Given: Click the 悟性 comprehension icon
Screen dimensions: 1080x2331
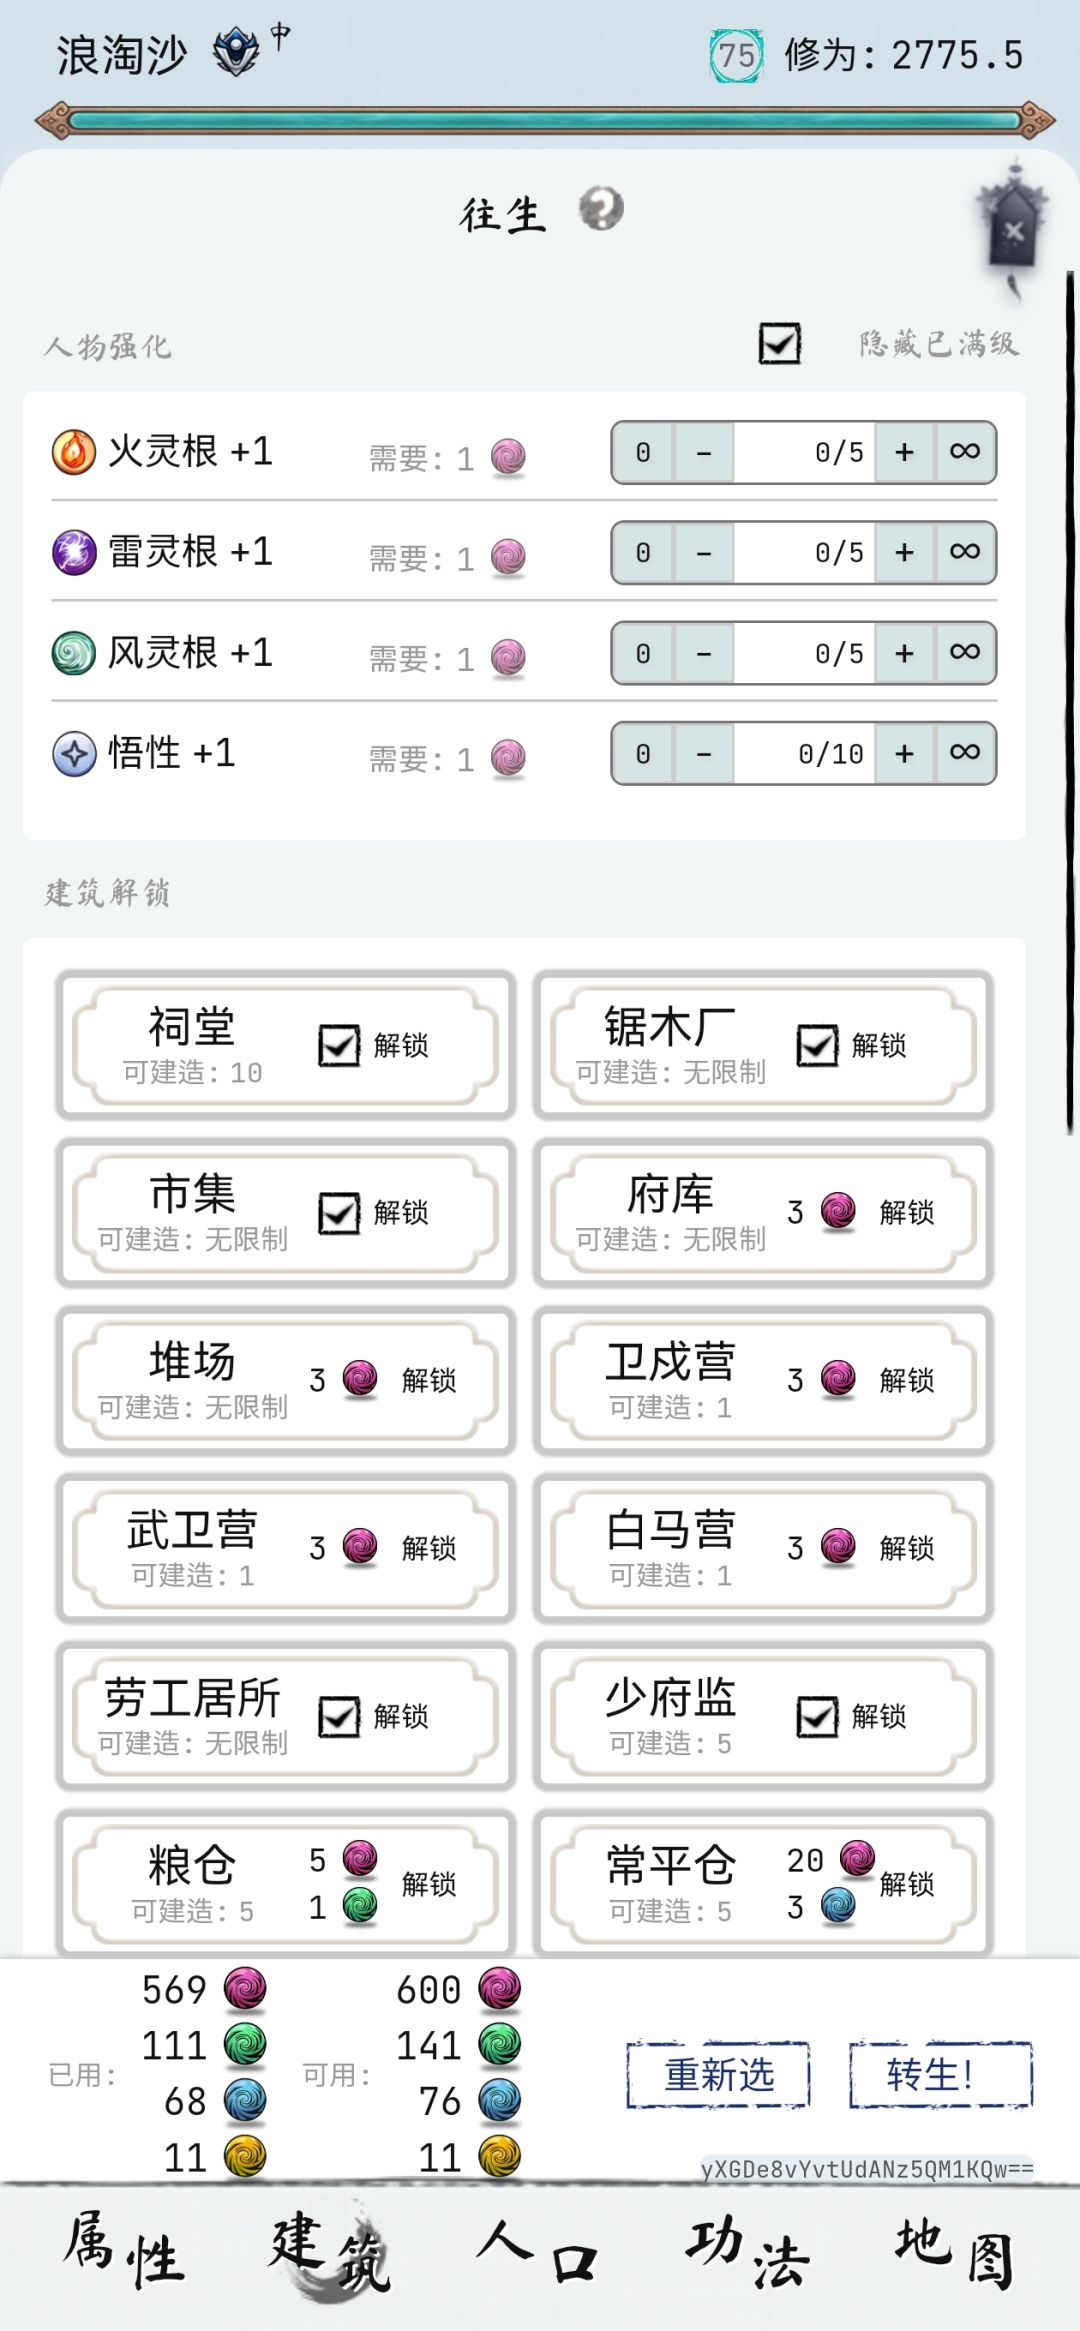Looking at the screenshot, I should point(74,754).
